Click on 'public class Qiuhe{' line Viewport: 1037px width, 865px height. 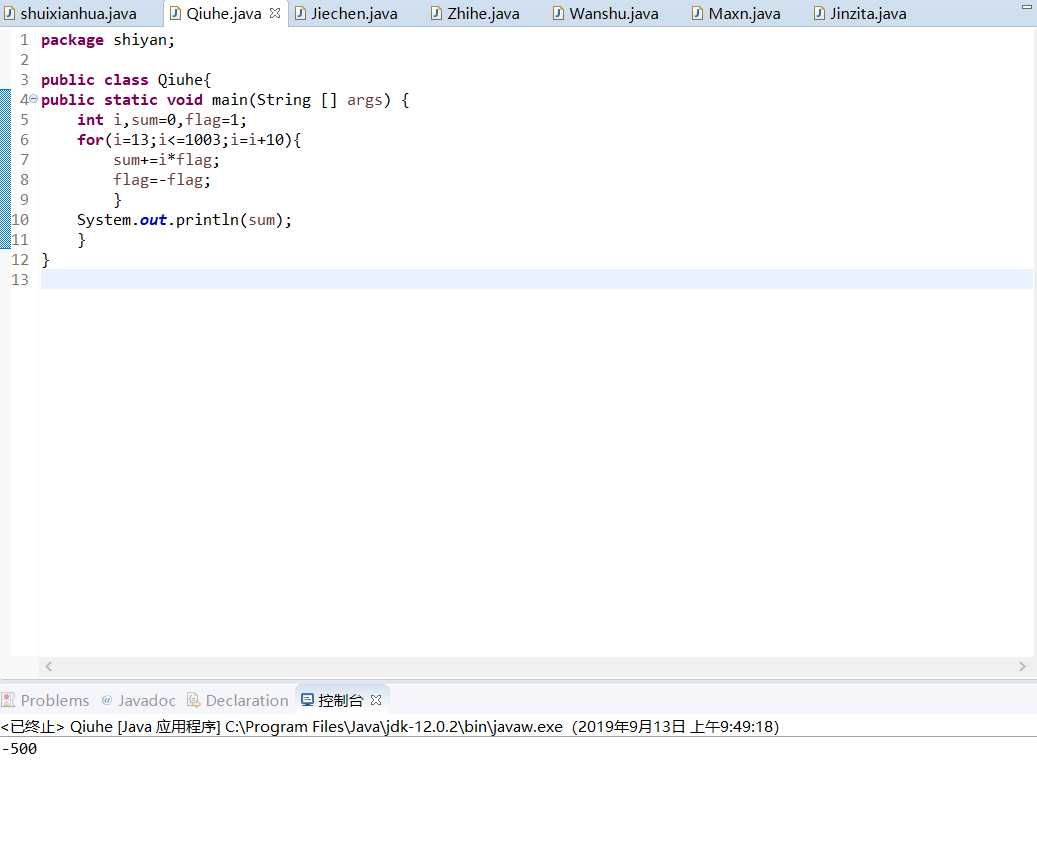(x=126, y=80)
